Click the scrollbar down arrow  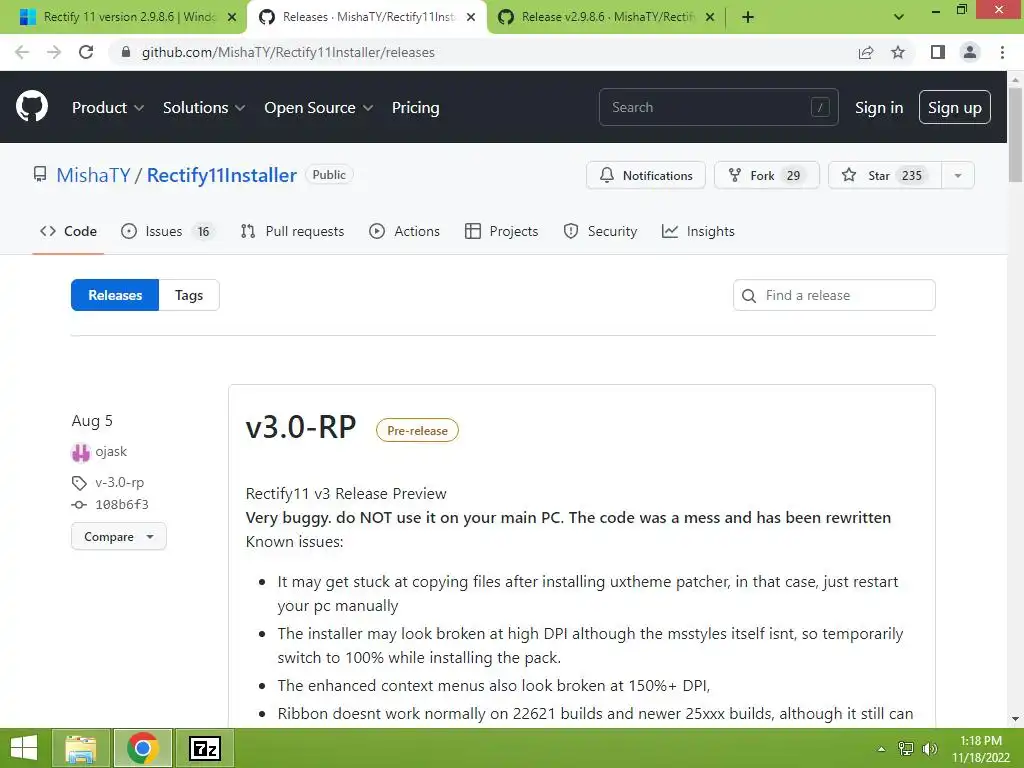click(x=1015, y=719)
